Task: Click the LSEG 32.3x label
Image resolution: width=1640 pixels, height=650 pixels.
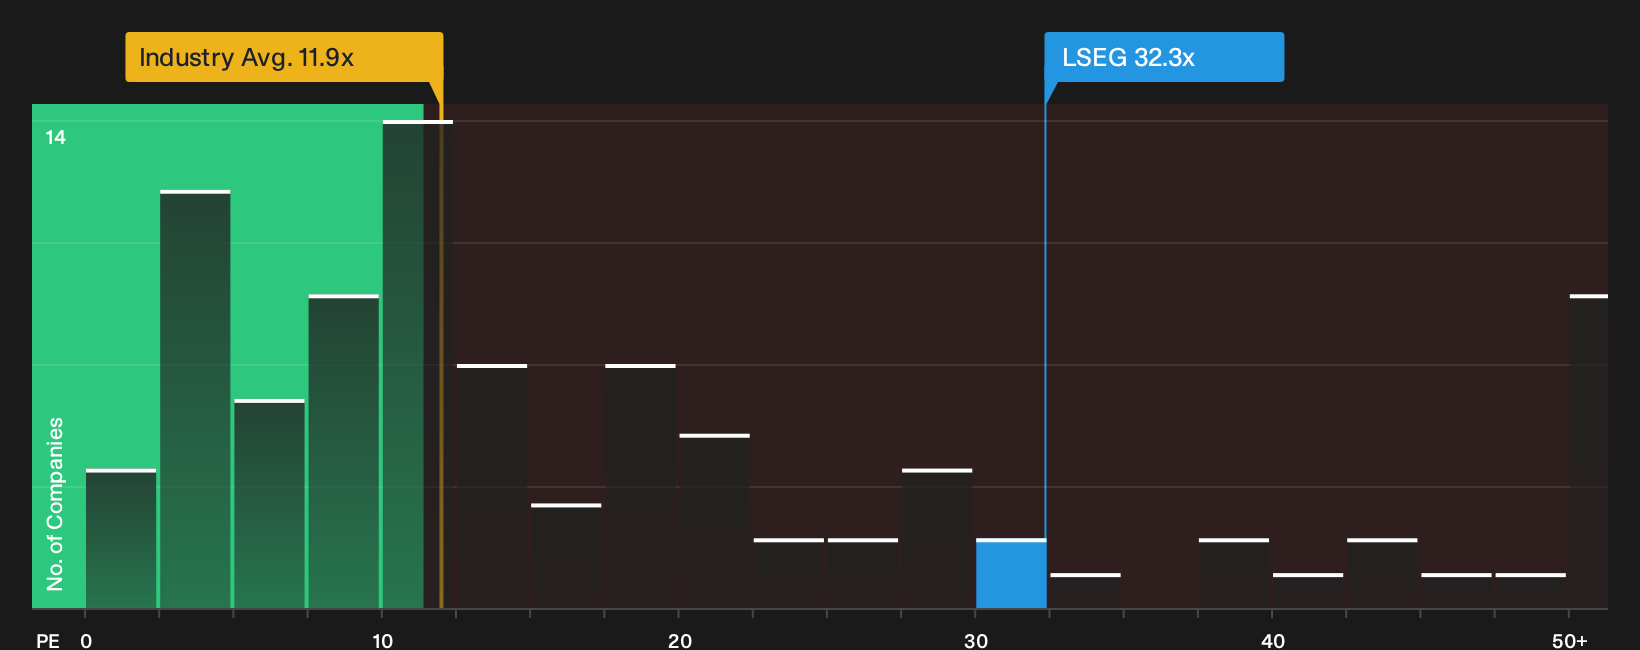Action: click(1164, 57)
